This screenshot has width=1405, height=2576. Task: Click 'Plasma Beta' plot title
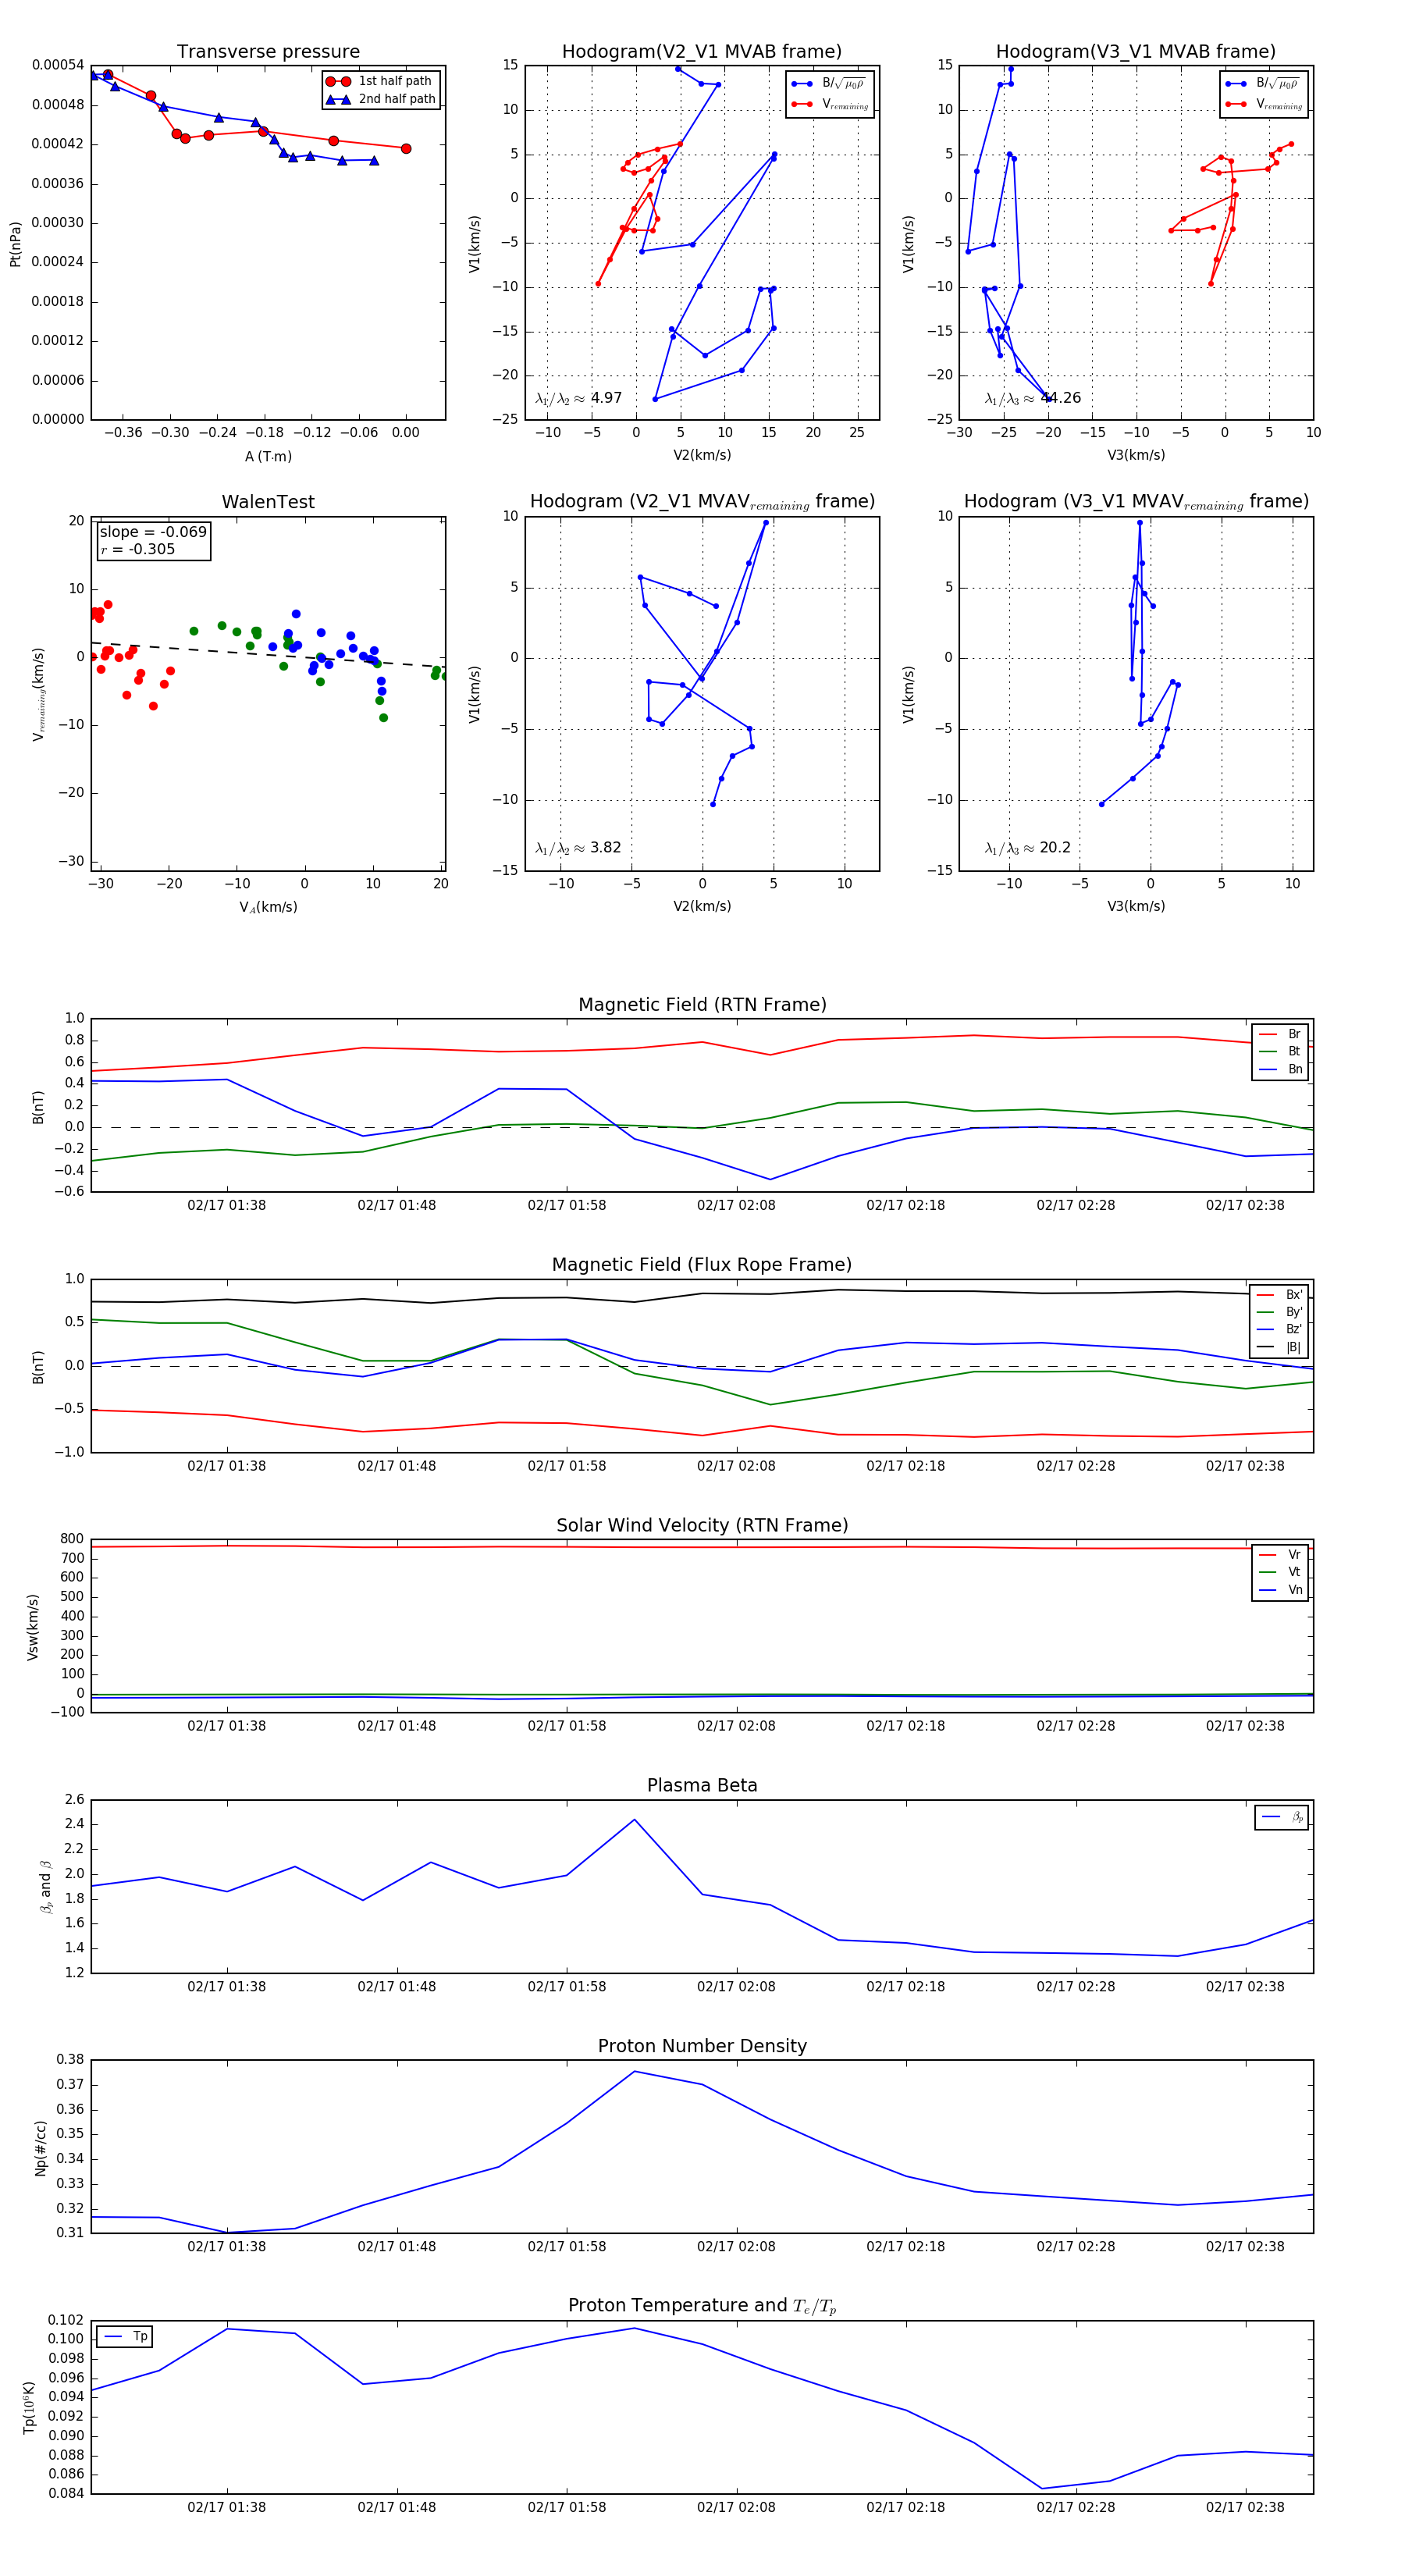(702, 1786)
